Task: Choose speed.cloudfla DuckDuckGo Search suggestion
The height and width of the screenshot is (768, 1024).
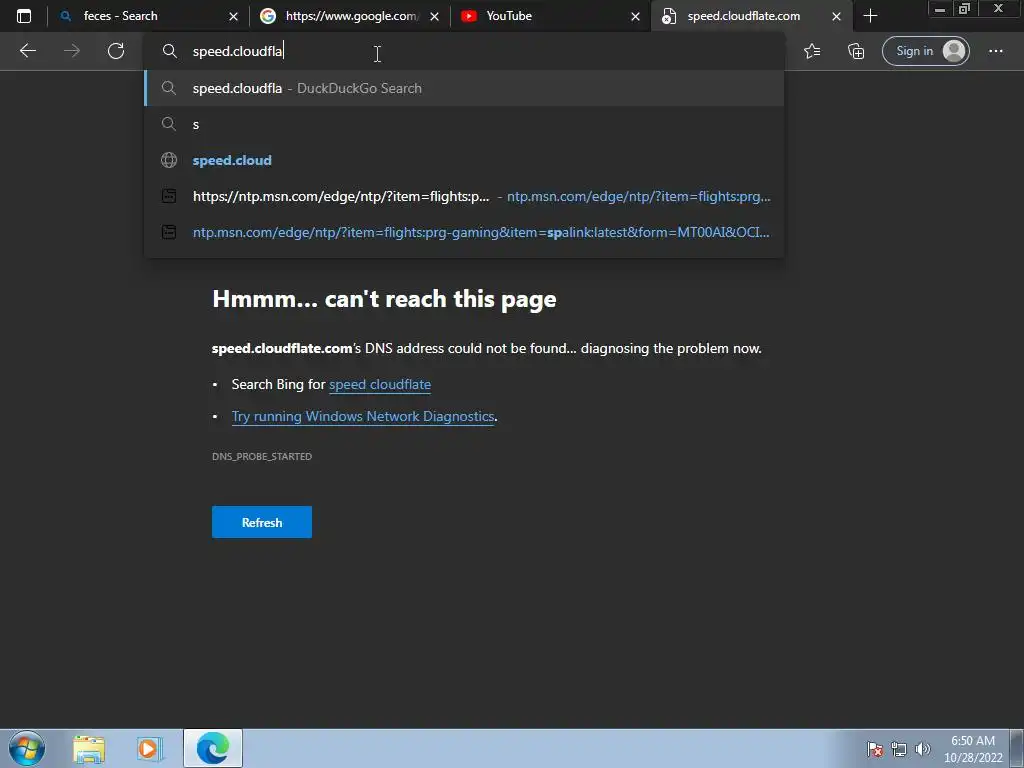Action: point(464,88)
